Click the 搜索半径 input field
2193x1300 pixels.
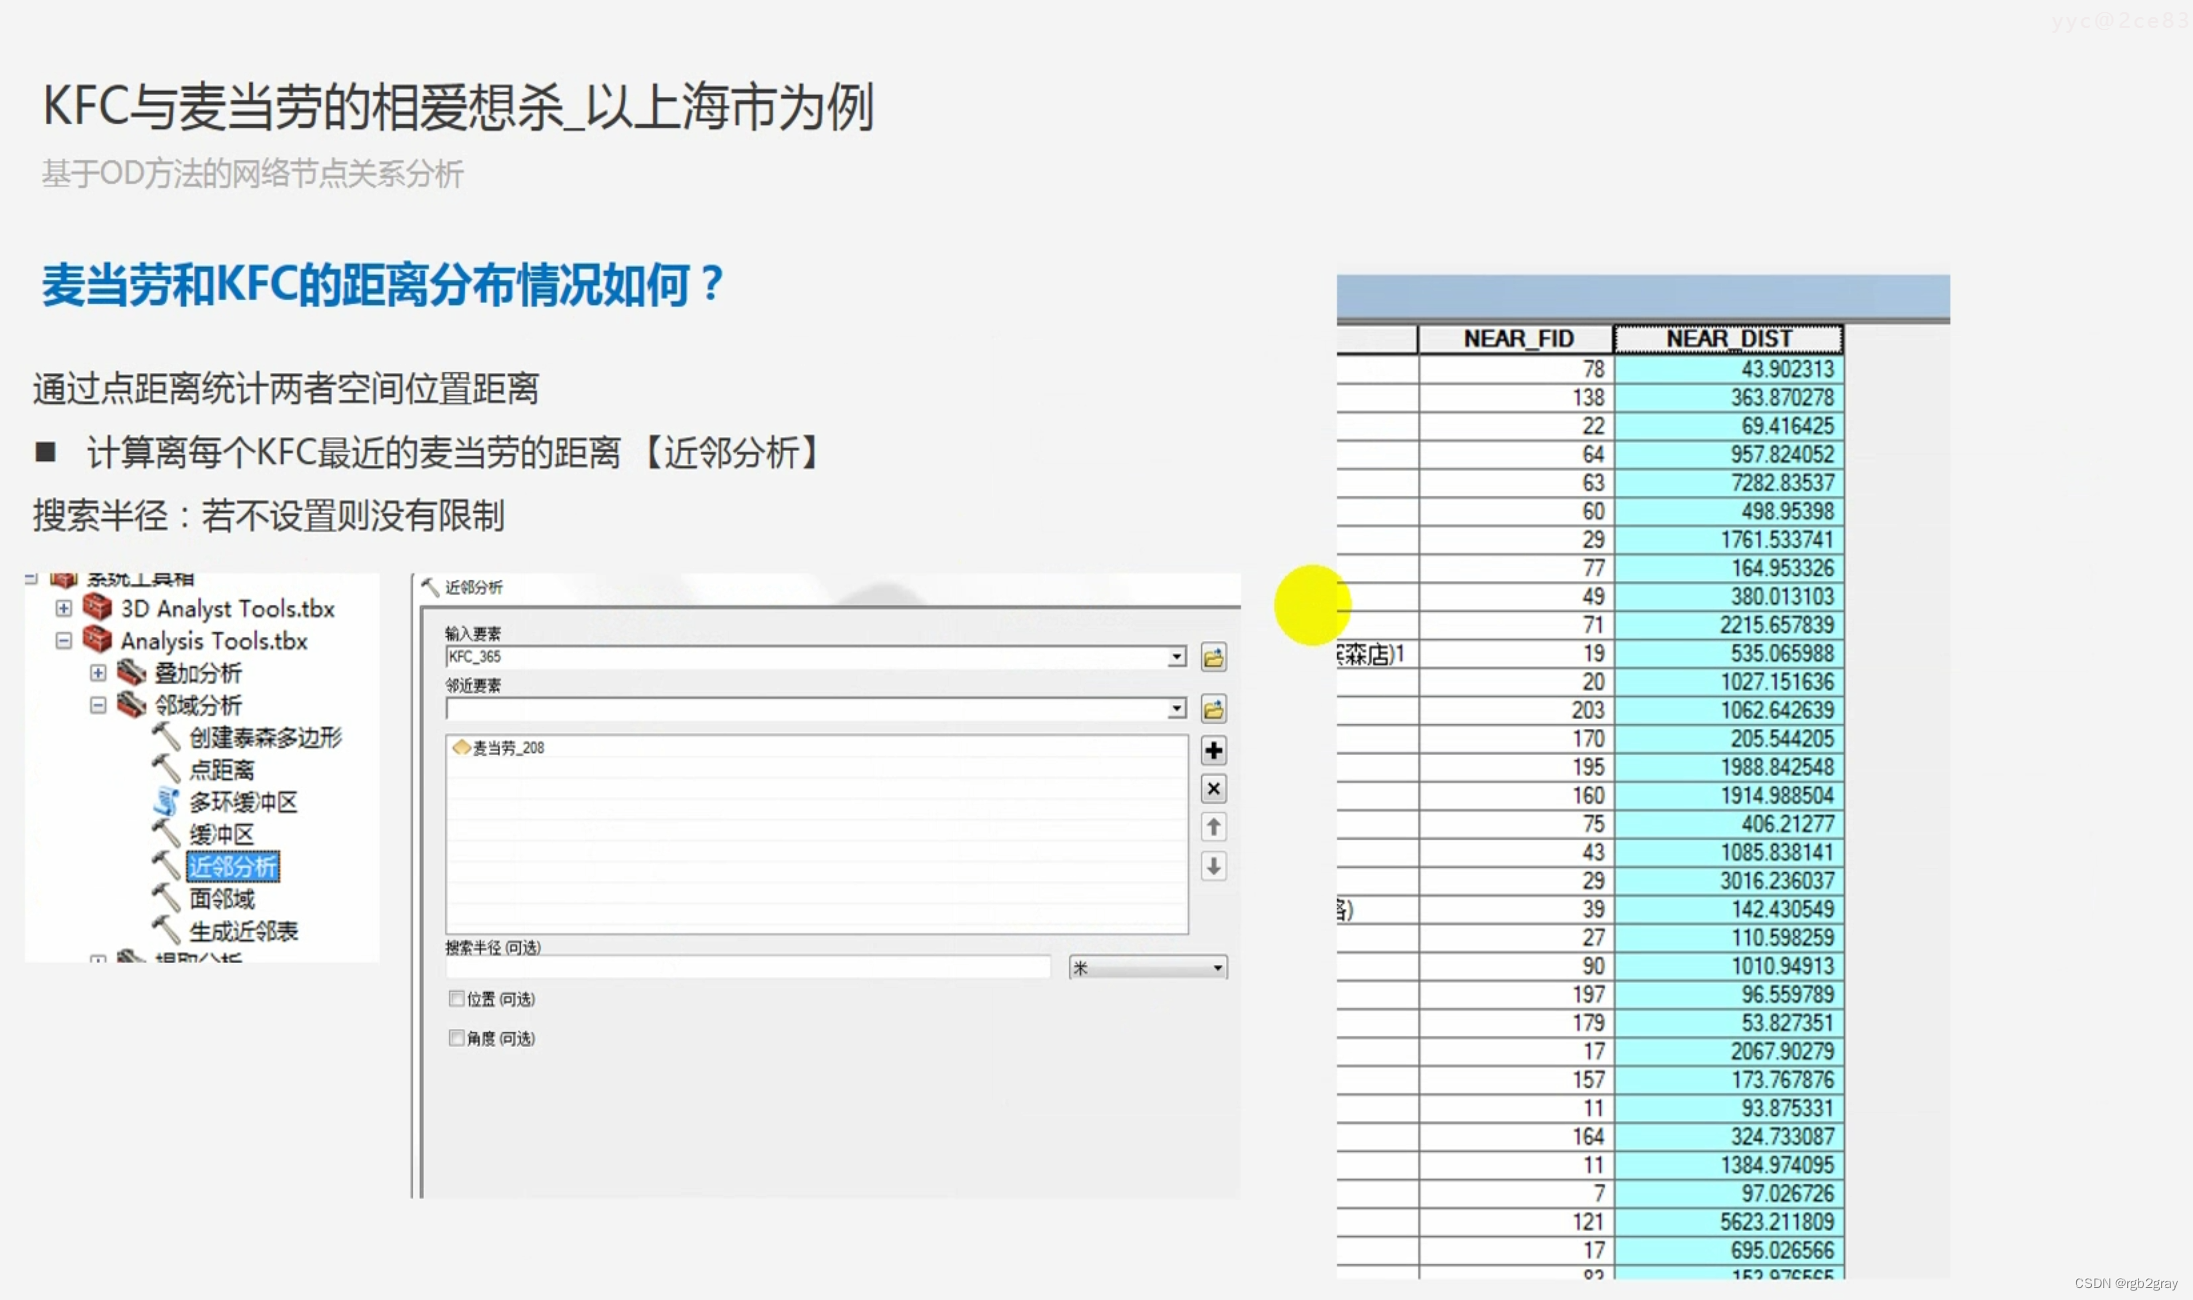click(x=747, y=967)
